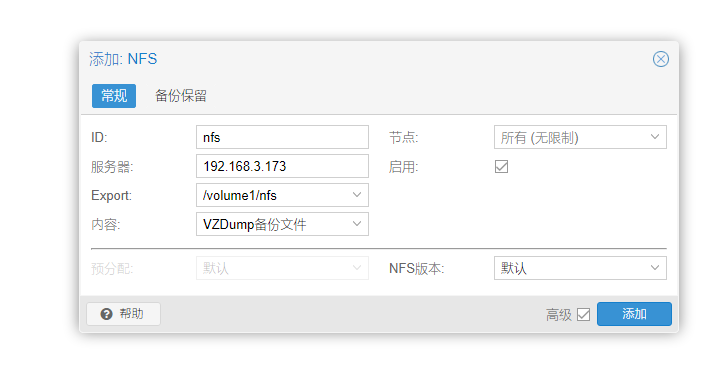
Task: Toggle the 启用 checkbox
Action: coord(501,166)
